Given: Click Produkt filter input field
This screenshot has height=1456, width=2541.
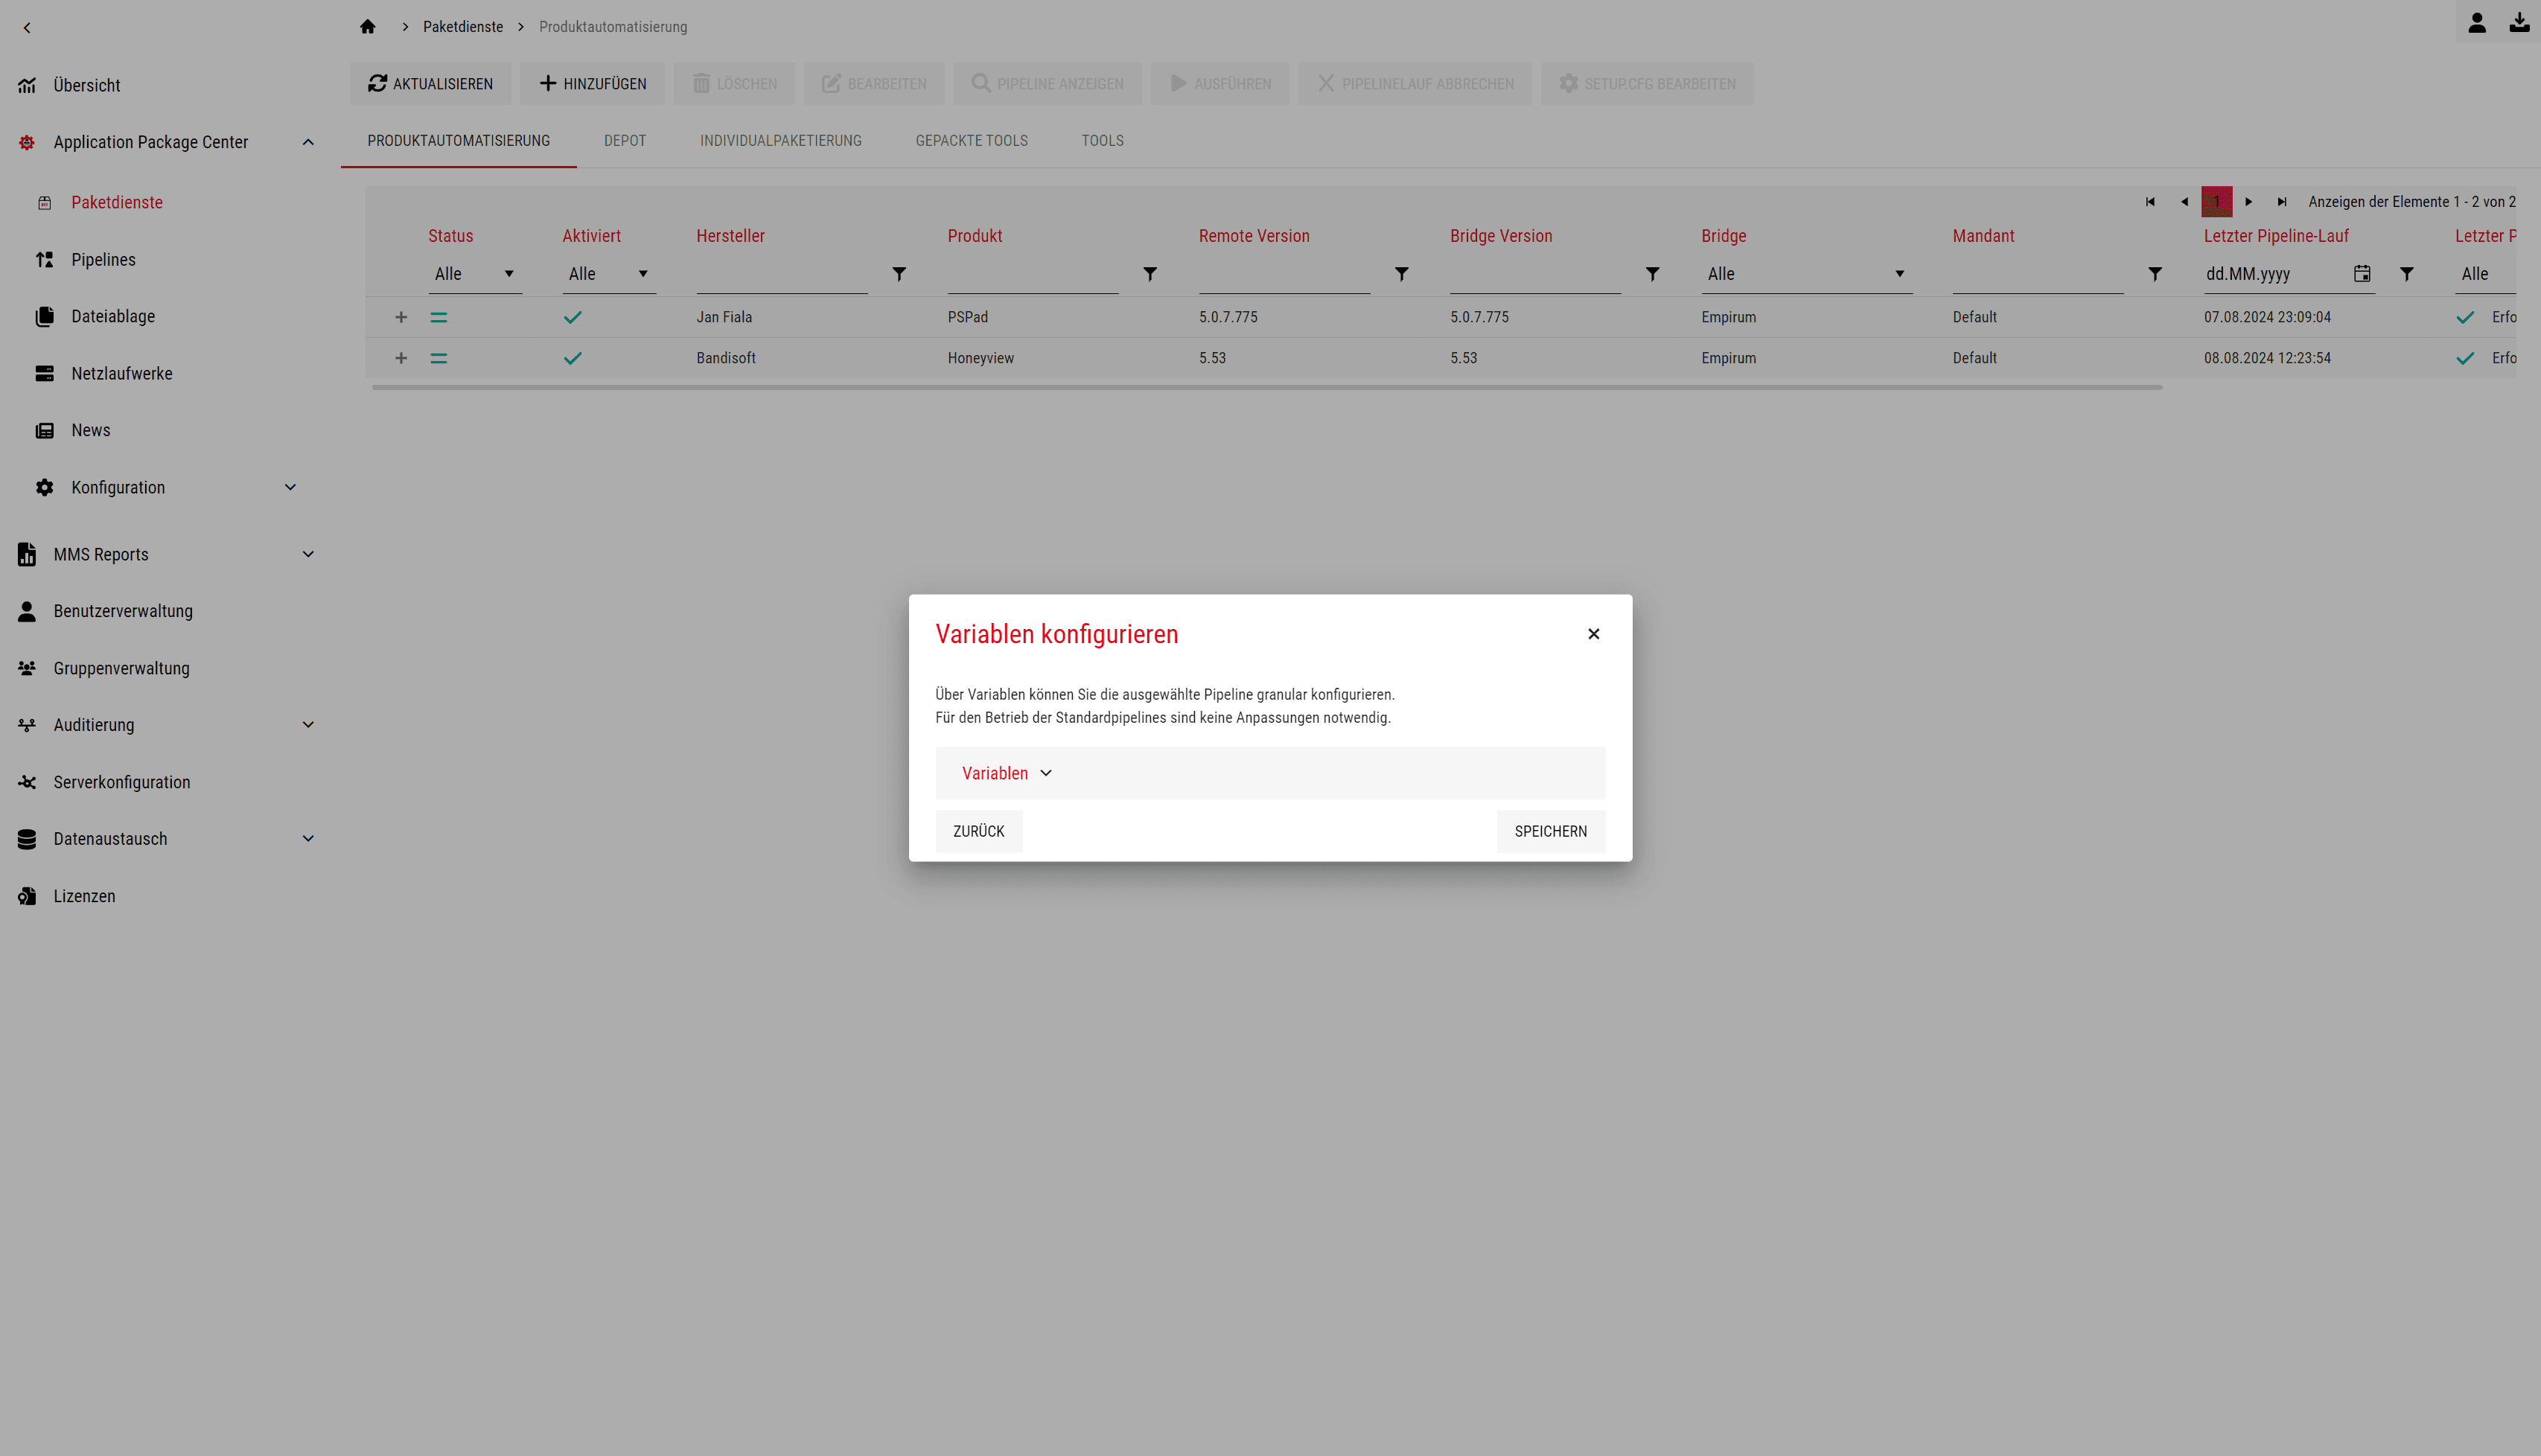Looking at the screenshot, I should click(1033, 274).
